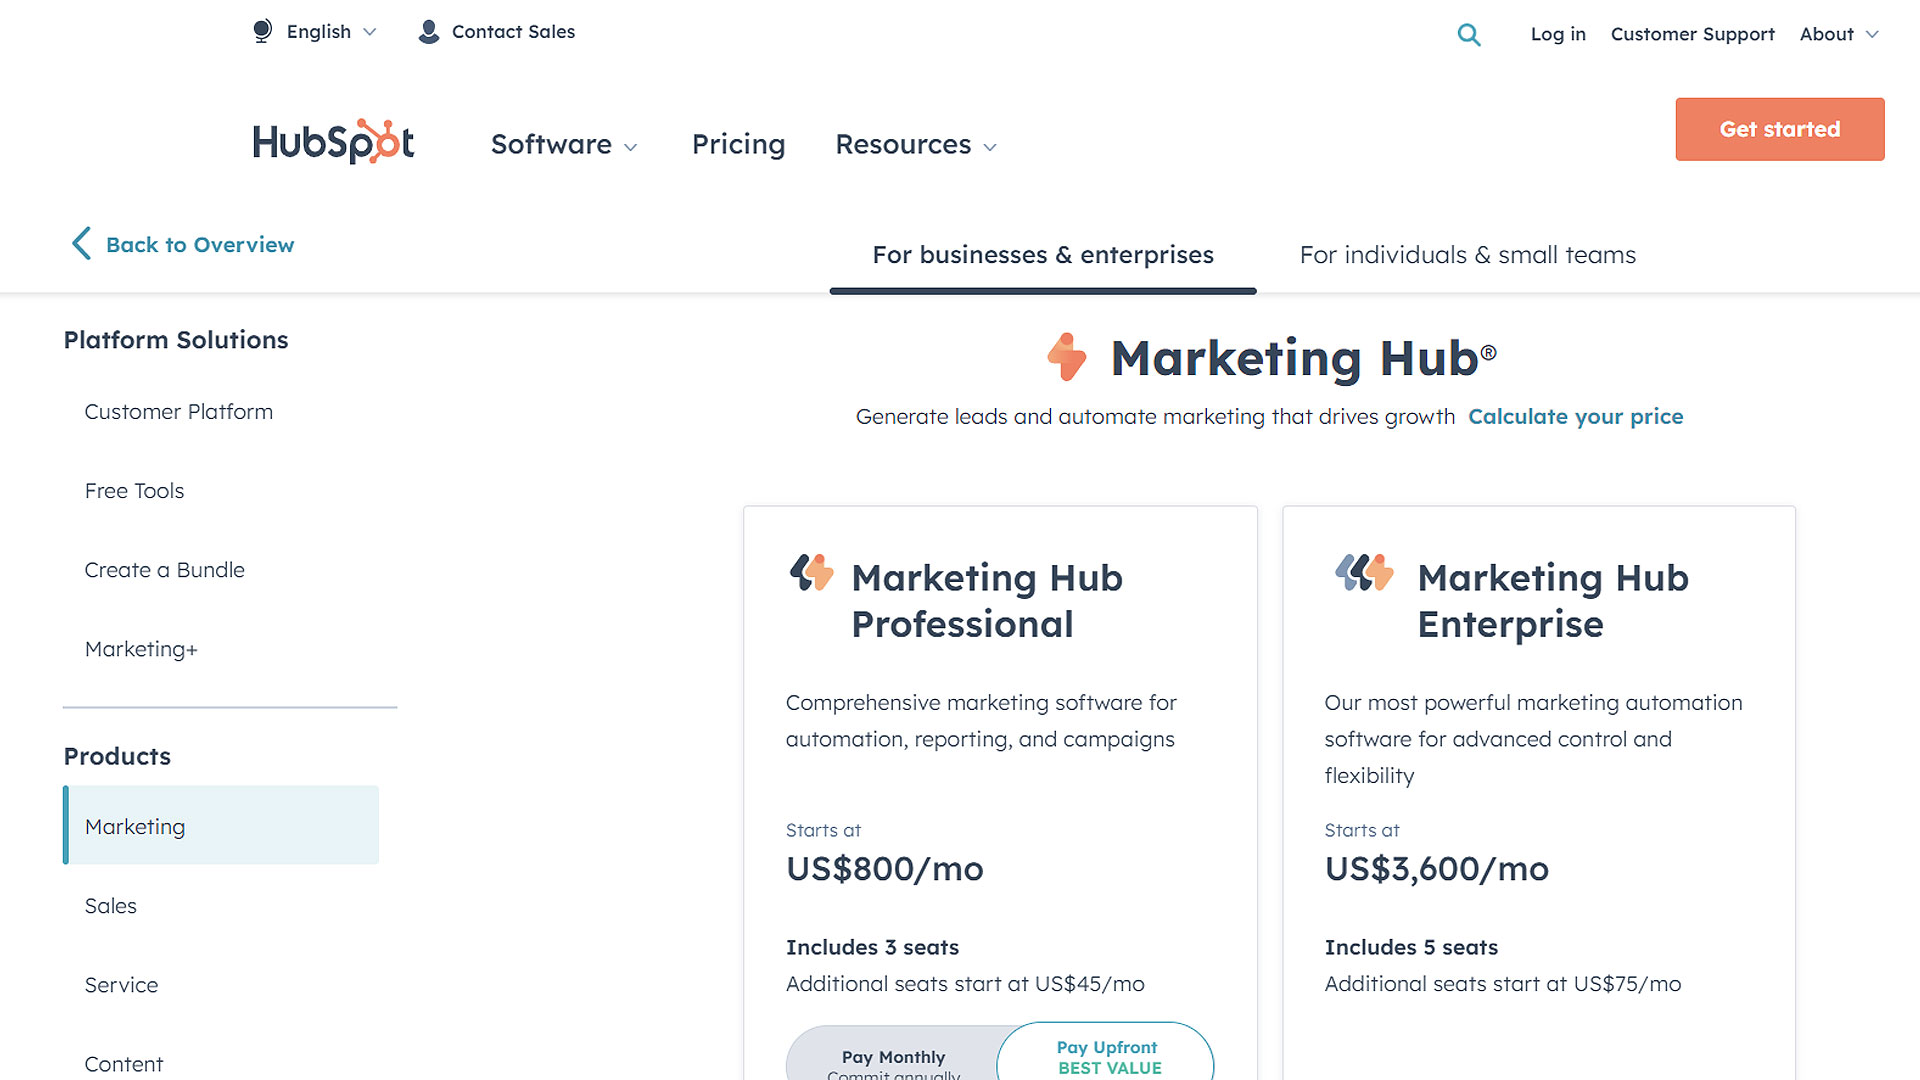1920x1080 pixels.
Task: Click Additional seats start at US$75/mo text
Action: point(1503,984)
